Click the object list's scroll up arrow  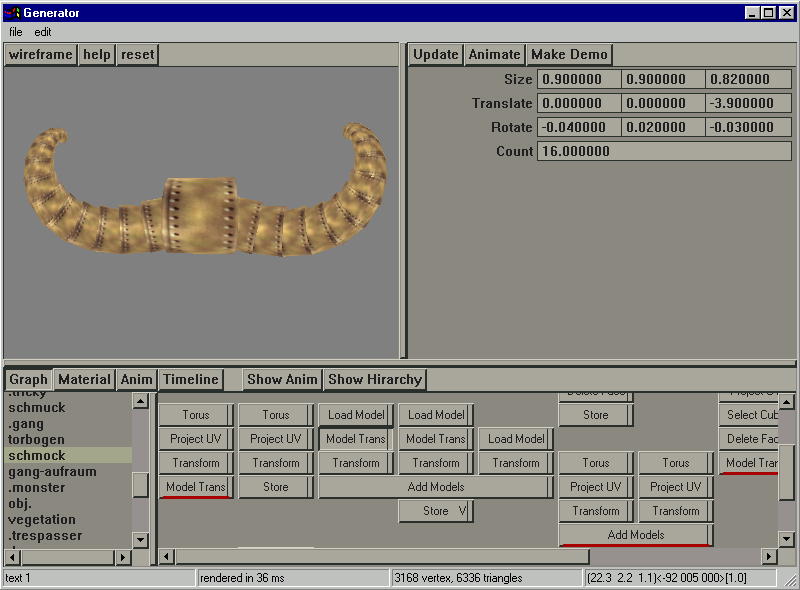[141, 401]
